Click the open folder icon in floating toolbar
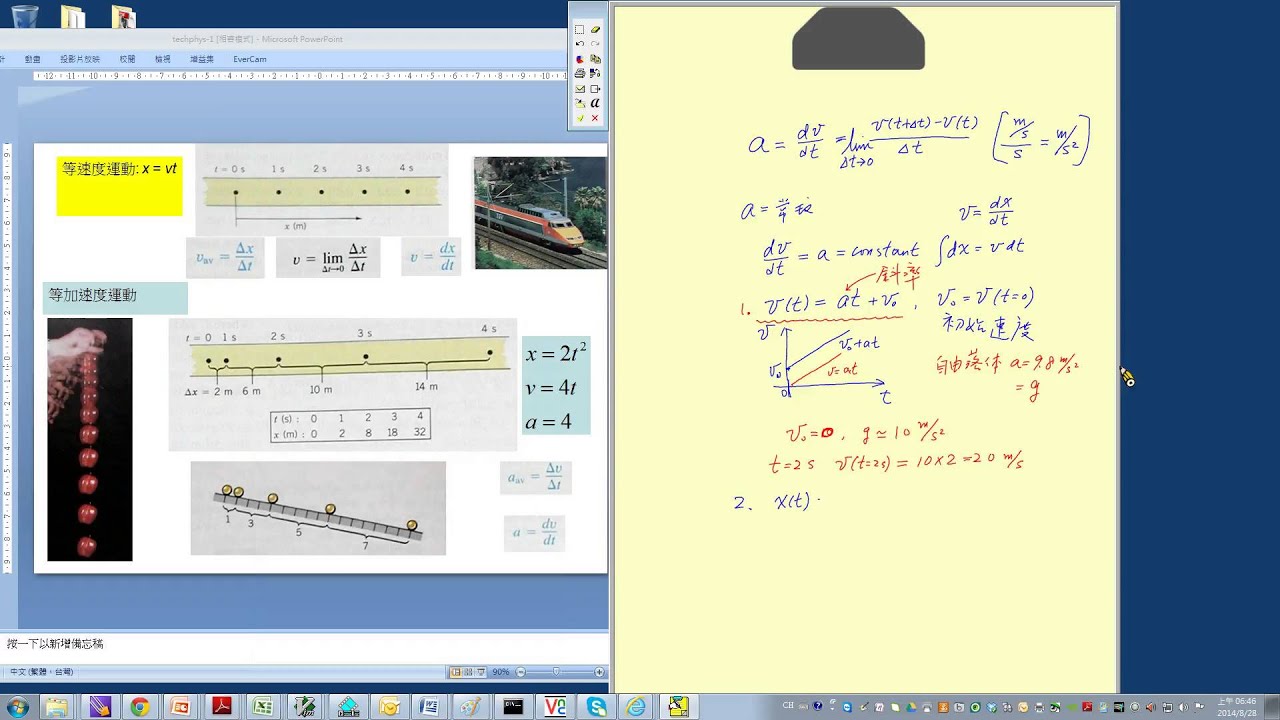Image resolution: width=1280 pixels, height=720 pixels. (x=579, y=103)
